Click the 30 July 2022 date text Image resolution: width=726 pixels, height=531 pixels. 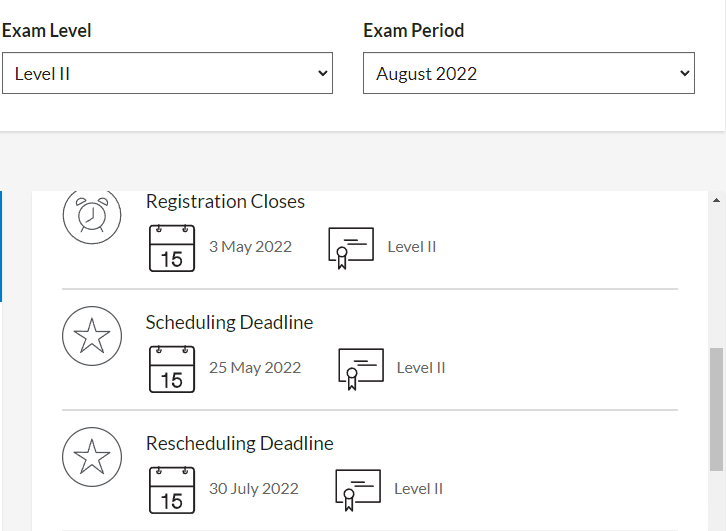[254, 489]
